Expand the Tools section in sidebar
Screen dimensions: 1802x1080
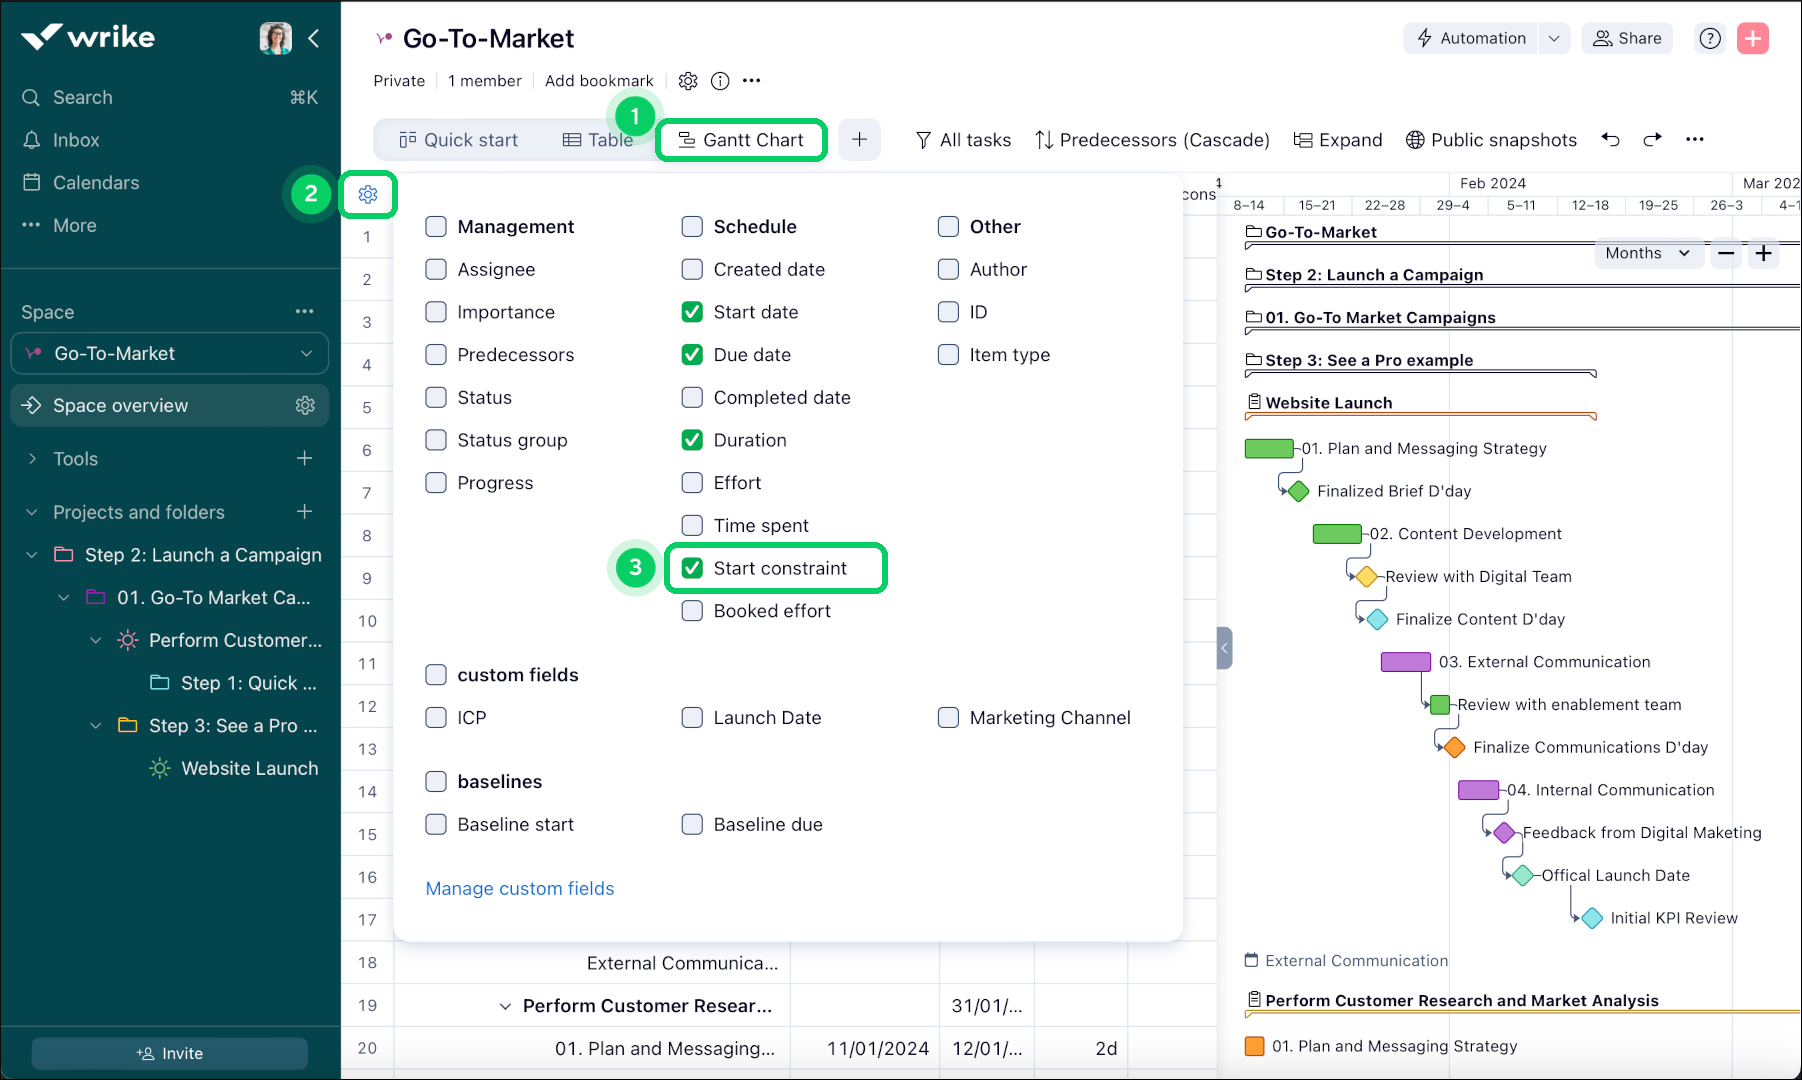pyautogui.click(x=32, y=459)
